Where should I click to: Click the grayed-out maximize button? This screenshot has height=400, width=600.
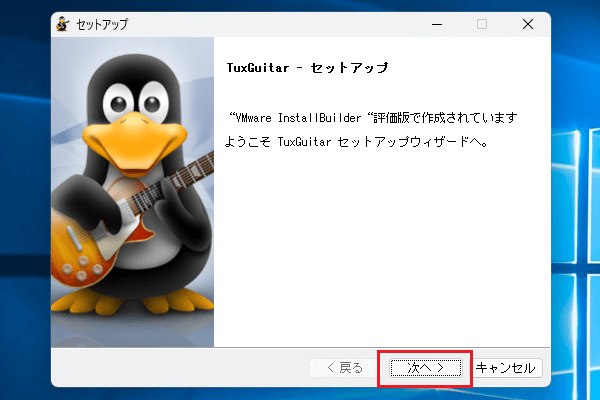coord(481,25)
